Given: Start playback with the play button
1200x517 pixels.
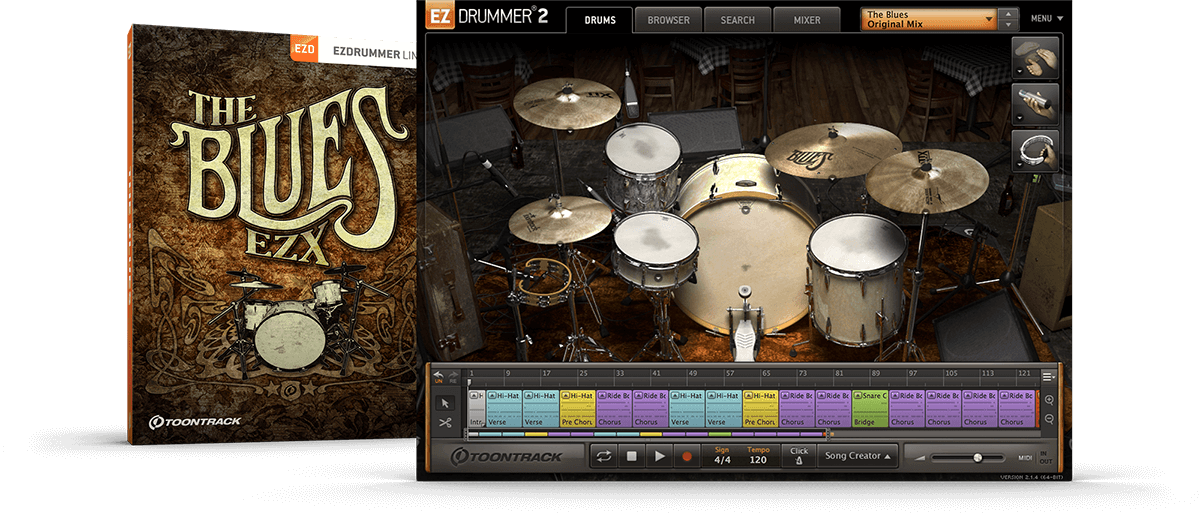Looking at the screenshot, I should tap(659, 456).
